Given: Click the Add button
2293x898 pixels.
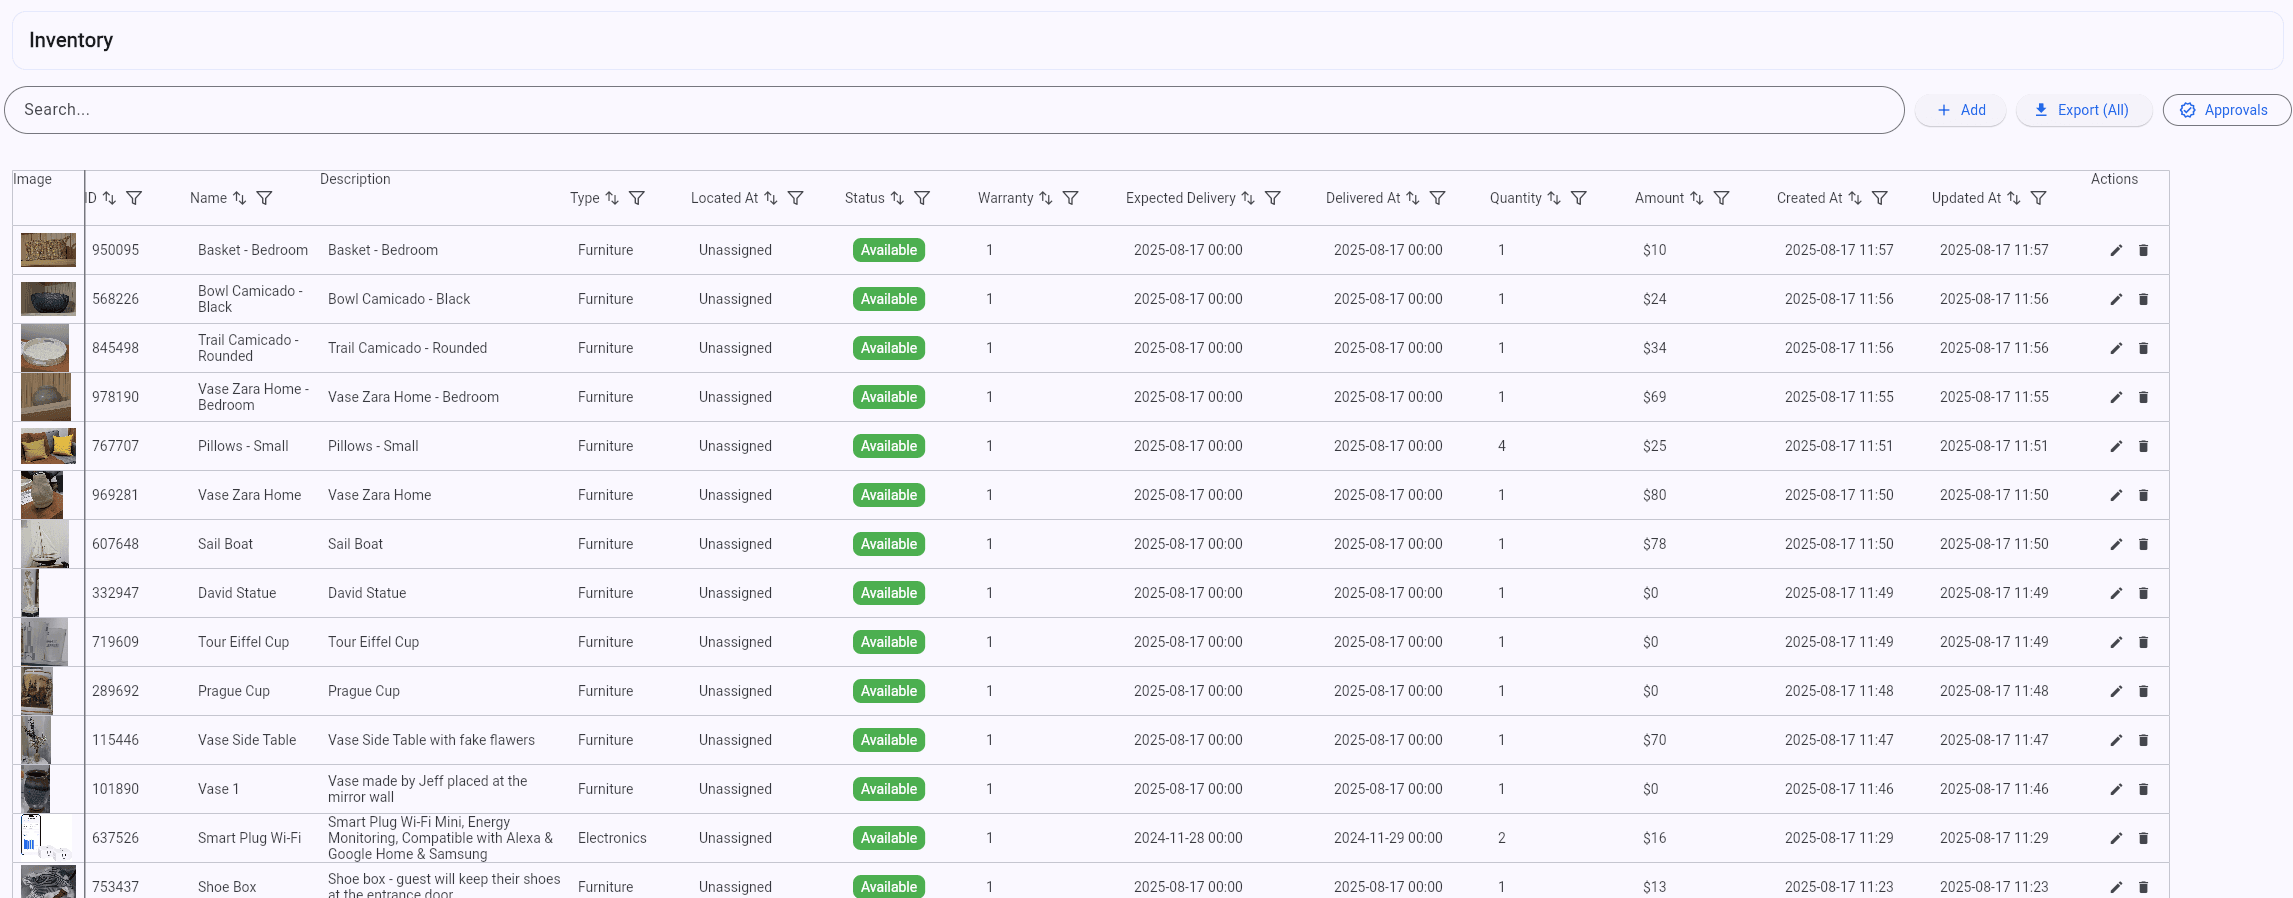Looking at the screenshot, I should (x=1960, y=110).
